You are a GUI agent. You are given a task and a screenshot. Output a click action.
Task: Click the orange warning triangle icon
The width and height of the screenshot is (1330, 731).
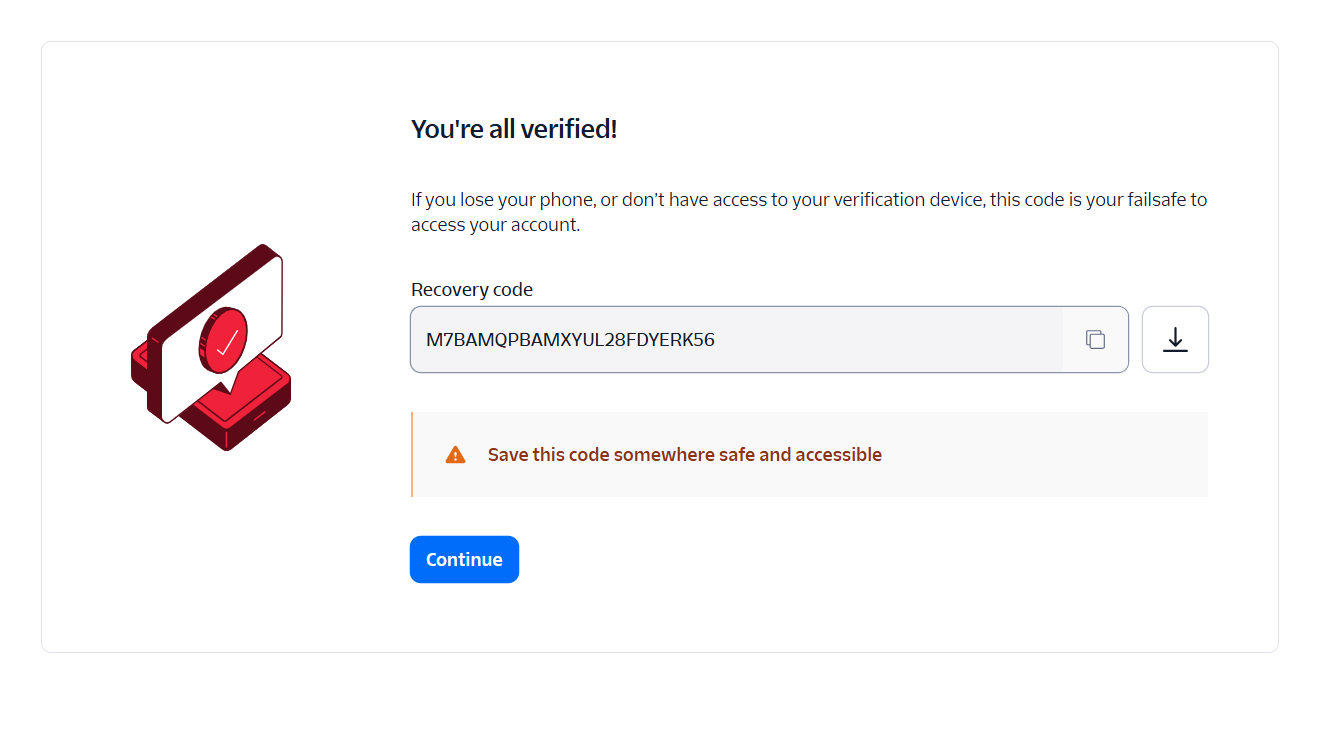coord(455,455)
